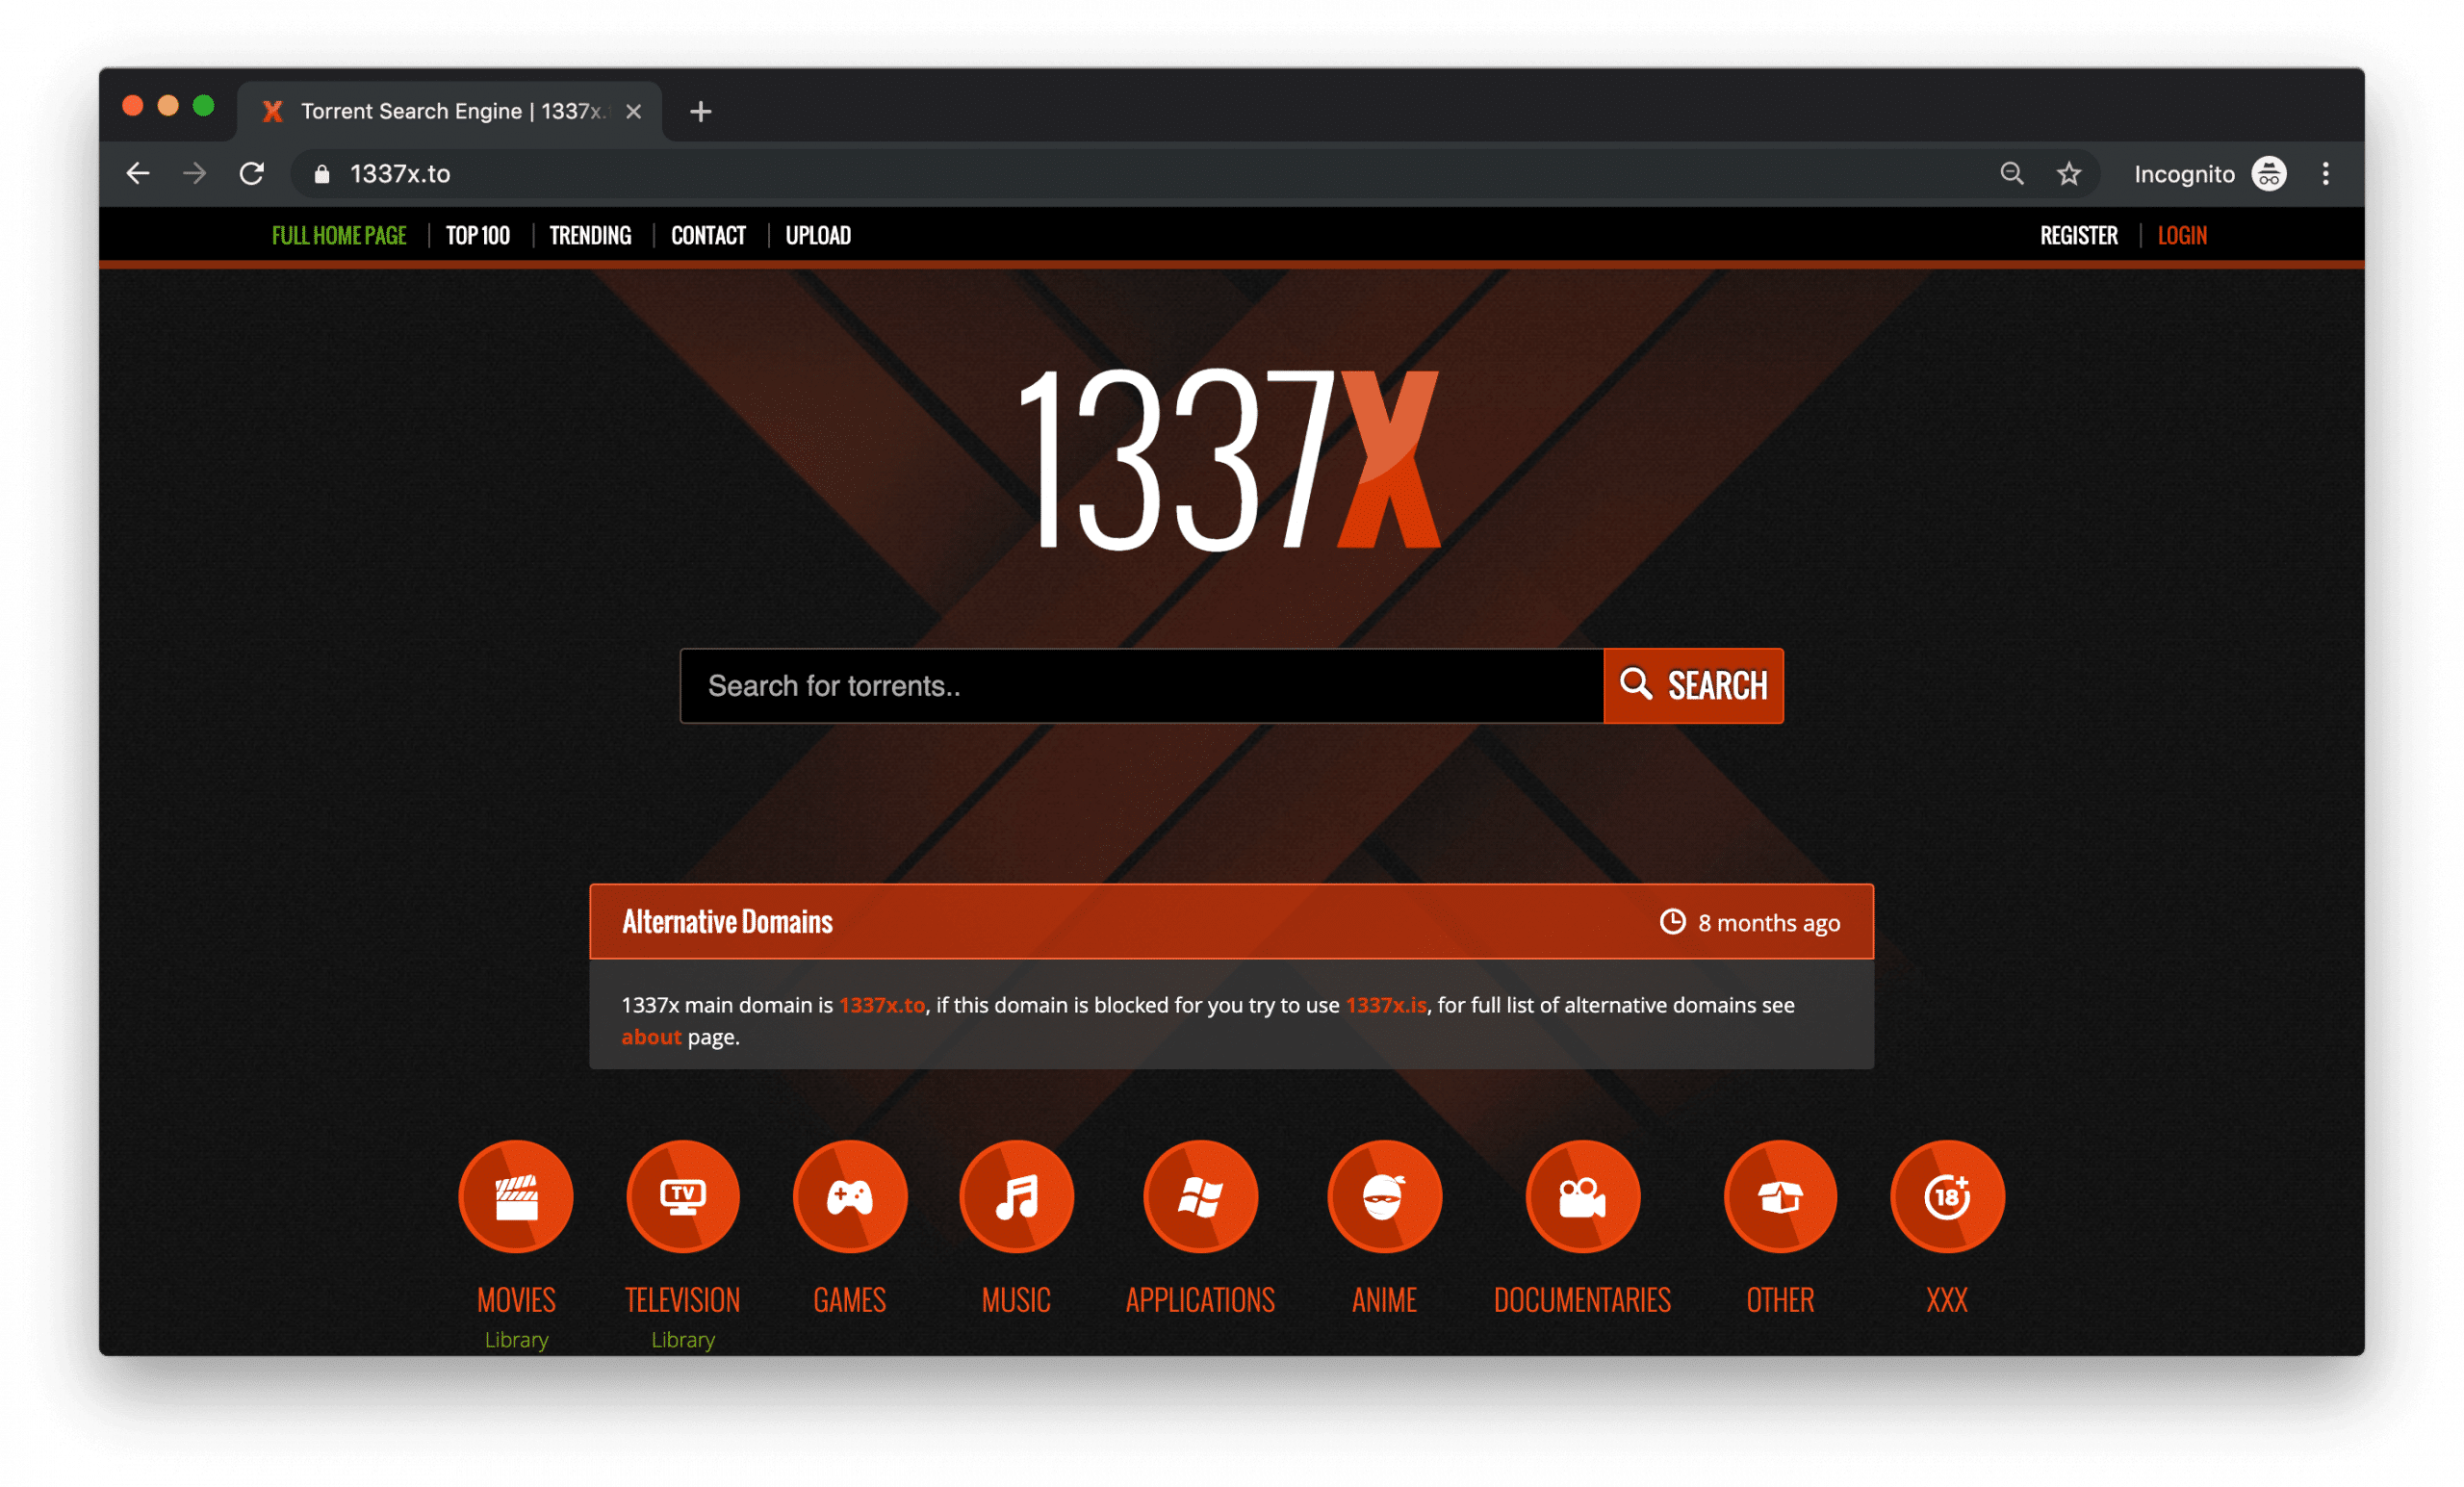Viewport: 2464px width, 1487px height.
Task: Select the Torrent Search Engine browser tab
Action: [450, 111]
